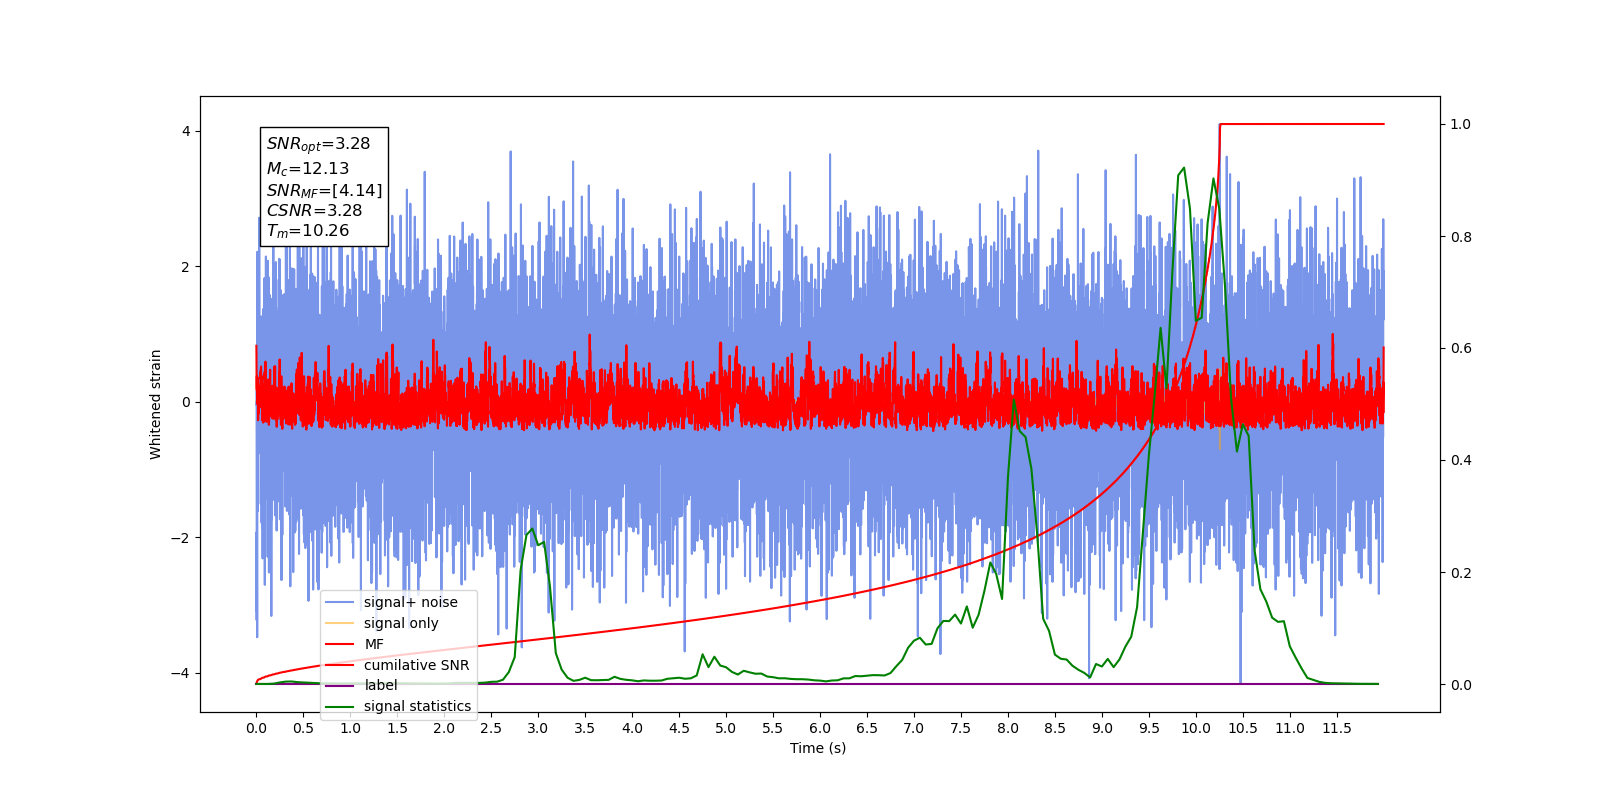This screenshot has width=1600, height=800.
Task: Click the 'signal statistics' legend entry
Action: pos(399,706)
